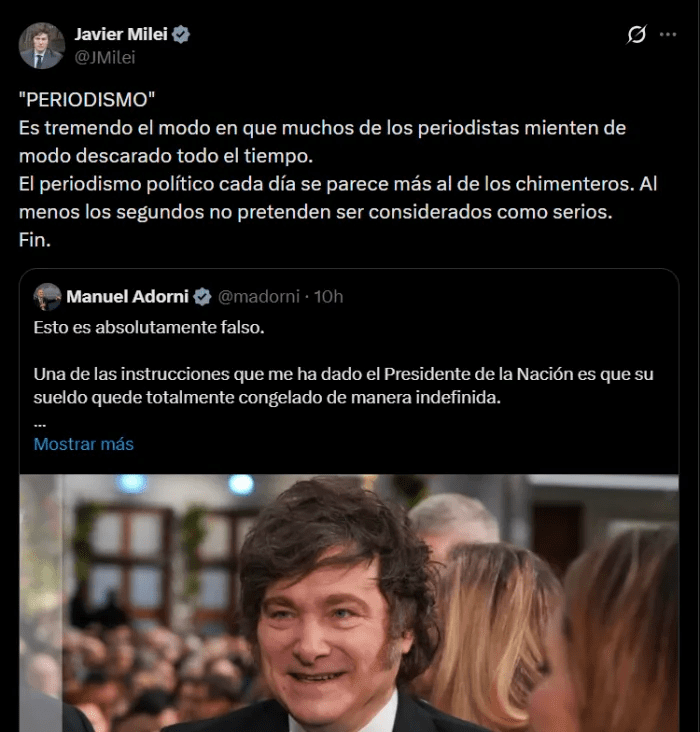The width and height of the screenshot is (700, 732).
Task: Open the quoted post's photo
Action: tap(348, 602)
